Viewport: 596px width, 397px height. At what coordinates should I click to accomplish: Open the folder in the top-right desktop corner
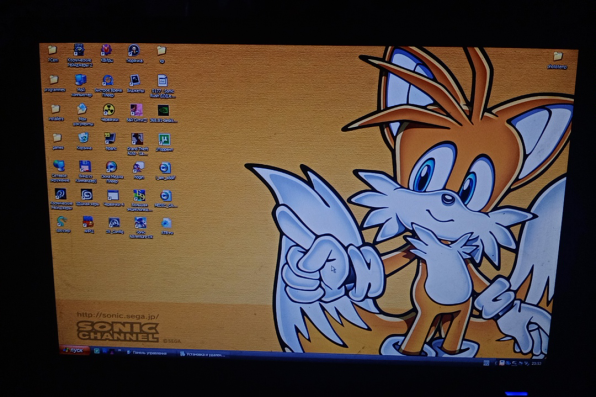558,60
